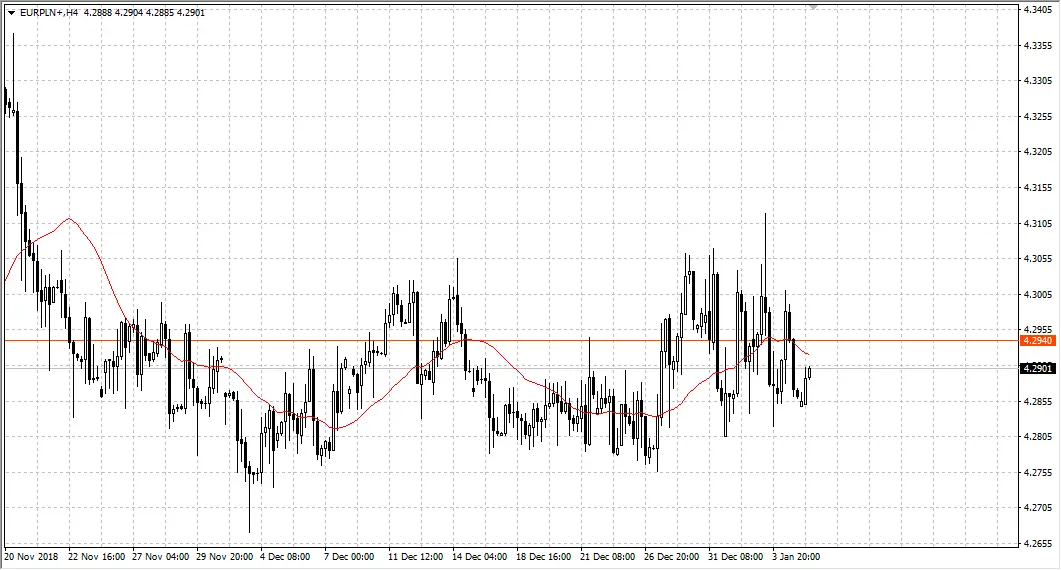Click the red moving average peak near 22 Nov
This screenshot has width=1061, height=570.
[69, 219]
